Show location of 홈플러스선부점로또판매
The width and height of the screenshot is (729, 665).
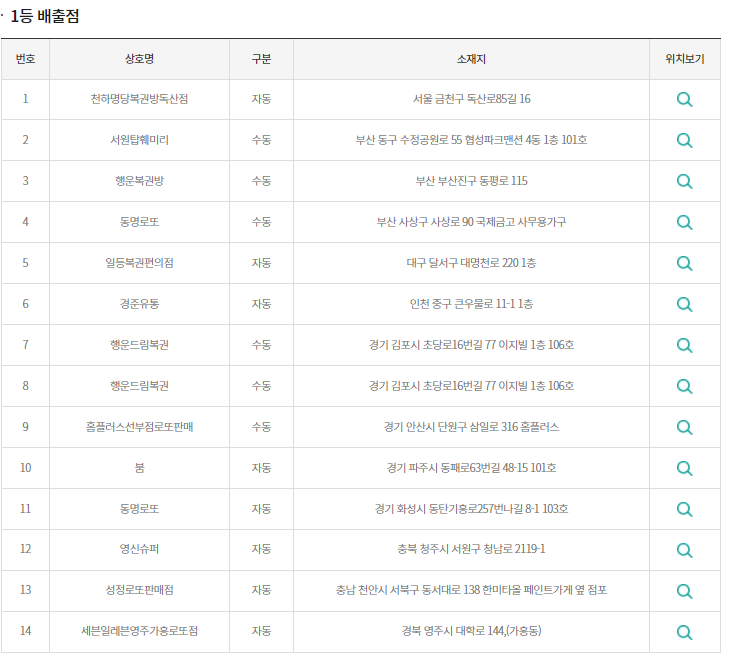point(684,427)
